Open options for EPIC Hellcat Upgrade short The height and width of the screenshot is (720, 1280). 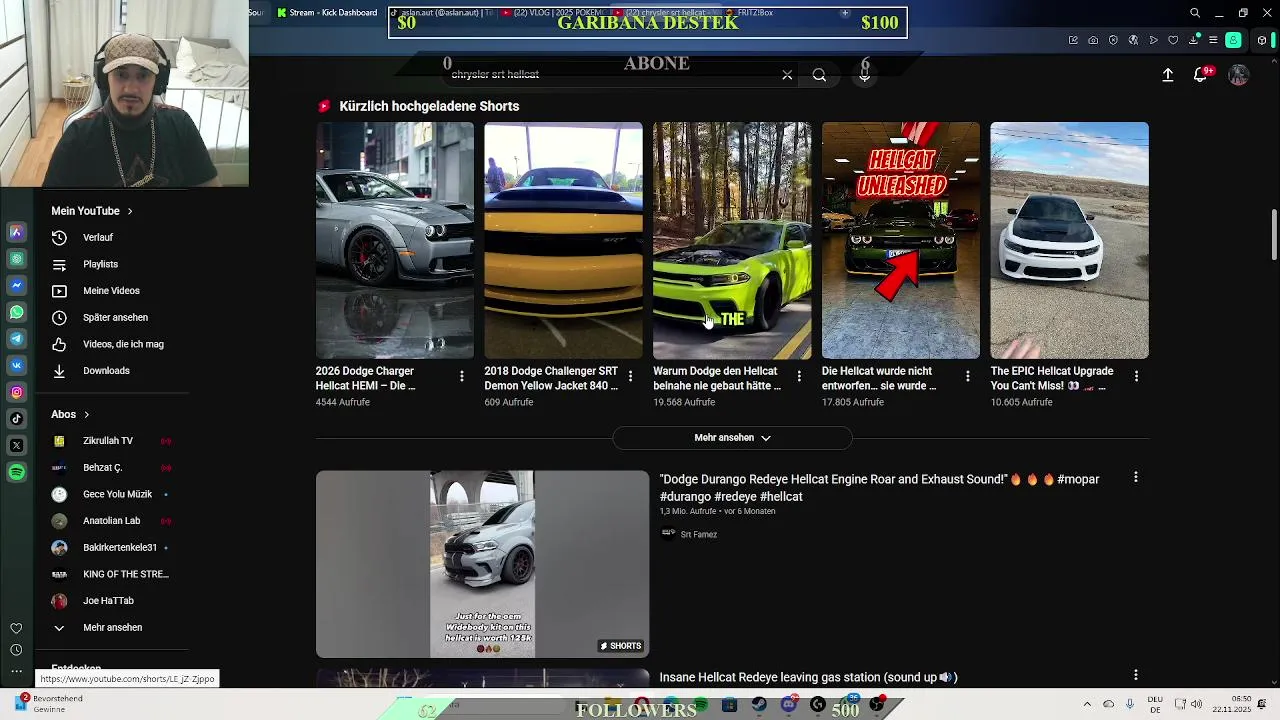click(x=1136, y=376)
